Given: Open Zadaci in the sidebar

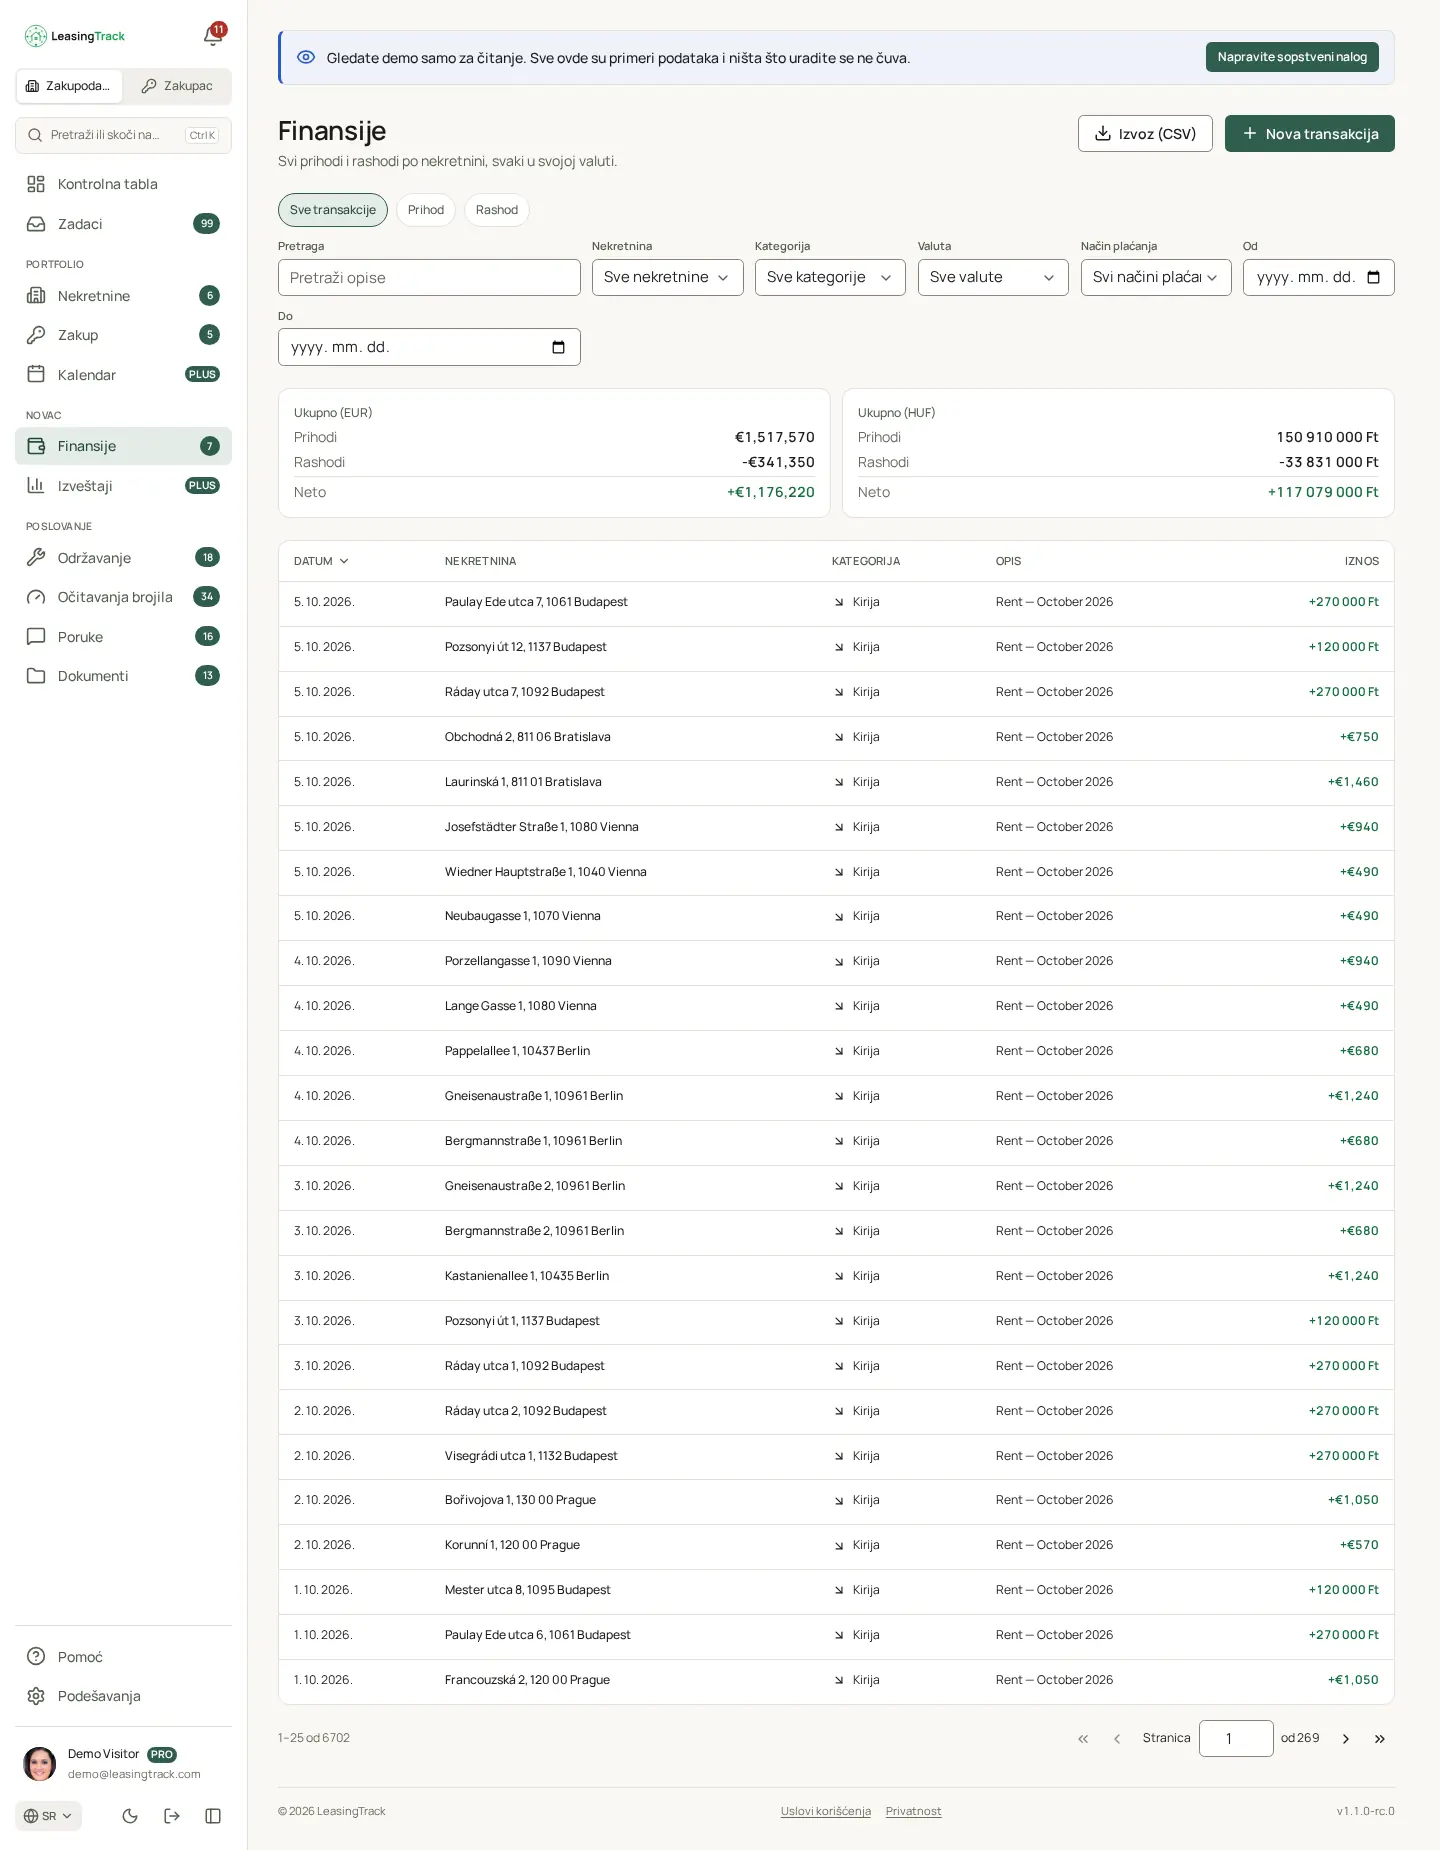Looking at the screenshot, I should (123, 224).
